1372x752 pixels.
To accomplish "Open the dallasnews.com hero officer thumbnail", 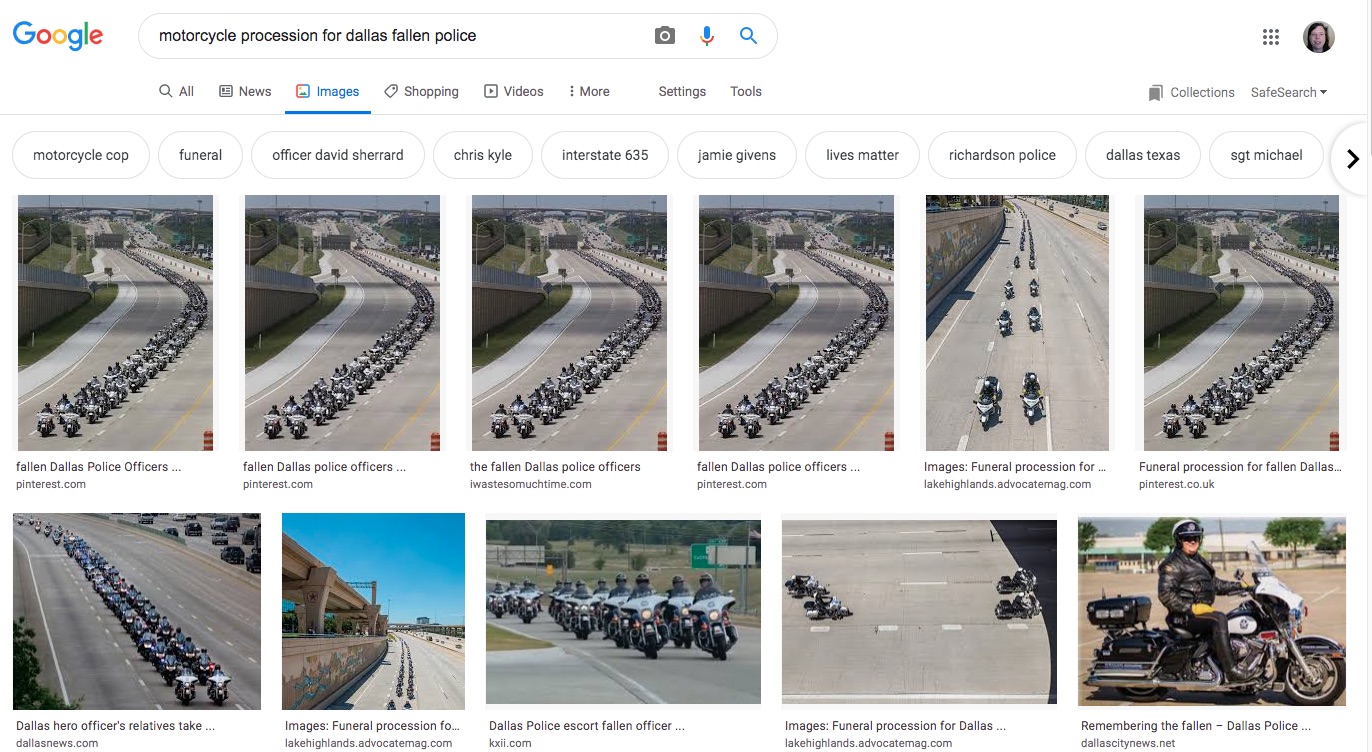I will [137, 612].
